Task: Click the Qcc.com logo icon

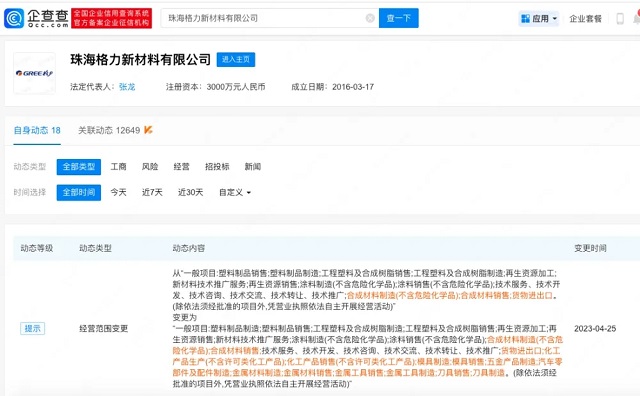Action: pos(14,18)
